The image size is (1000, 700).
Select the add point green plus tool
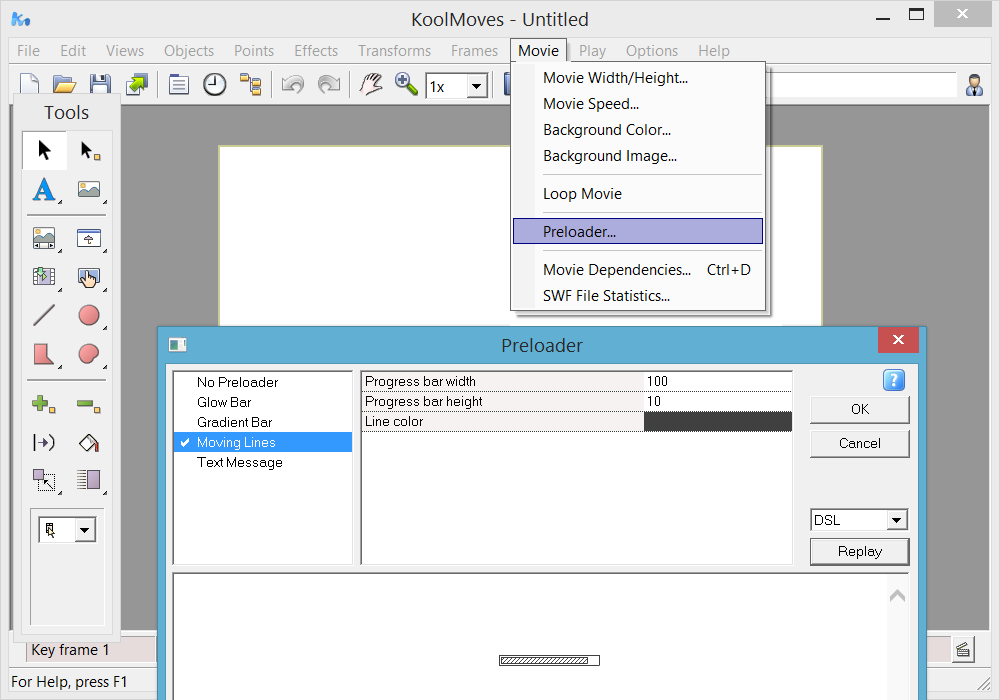[x=44, y=404]
